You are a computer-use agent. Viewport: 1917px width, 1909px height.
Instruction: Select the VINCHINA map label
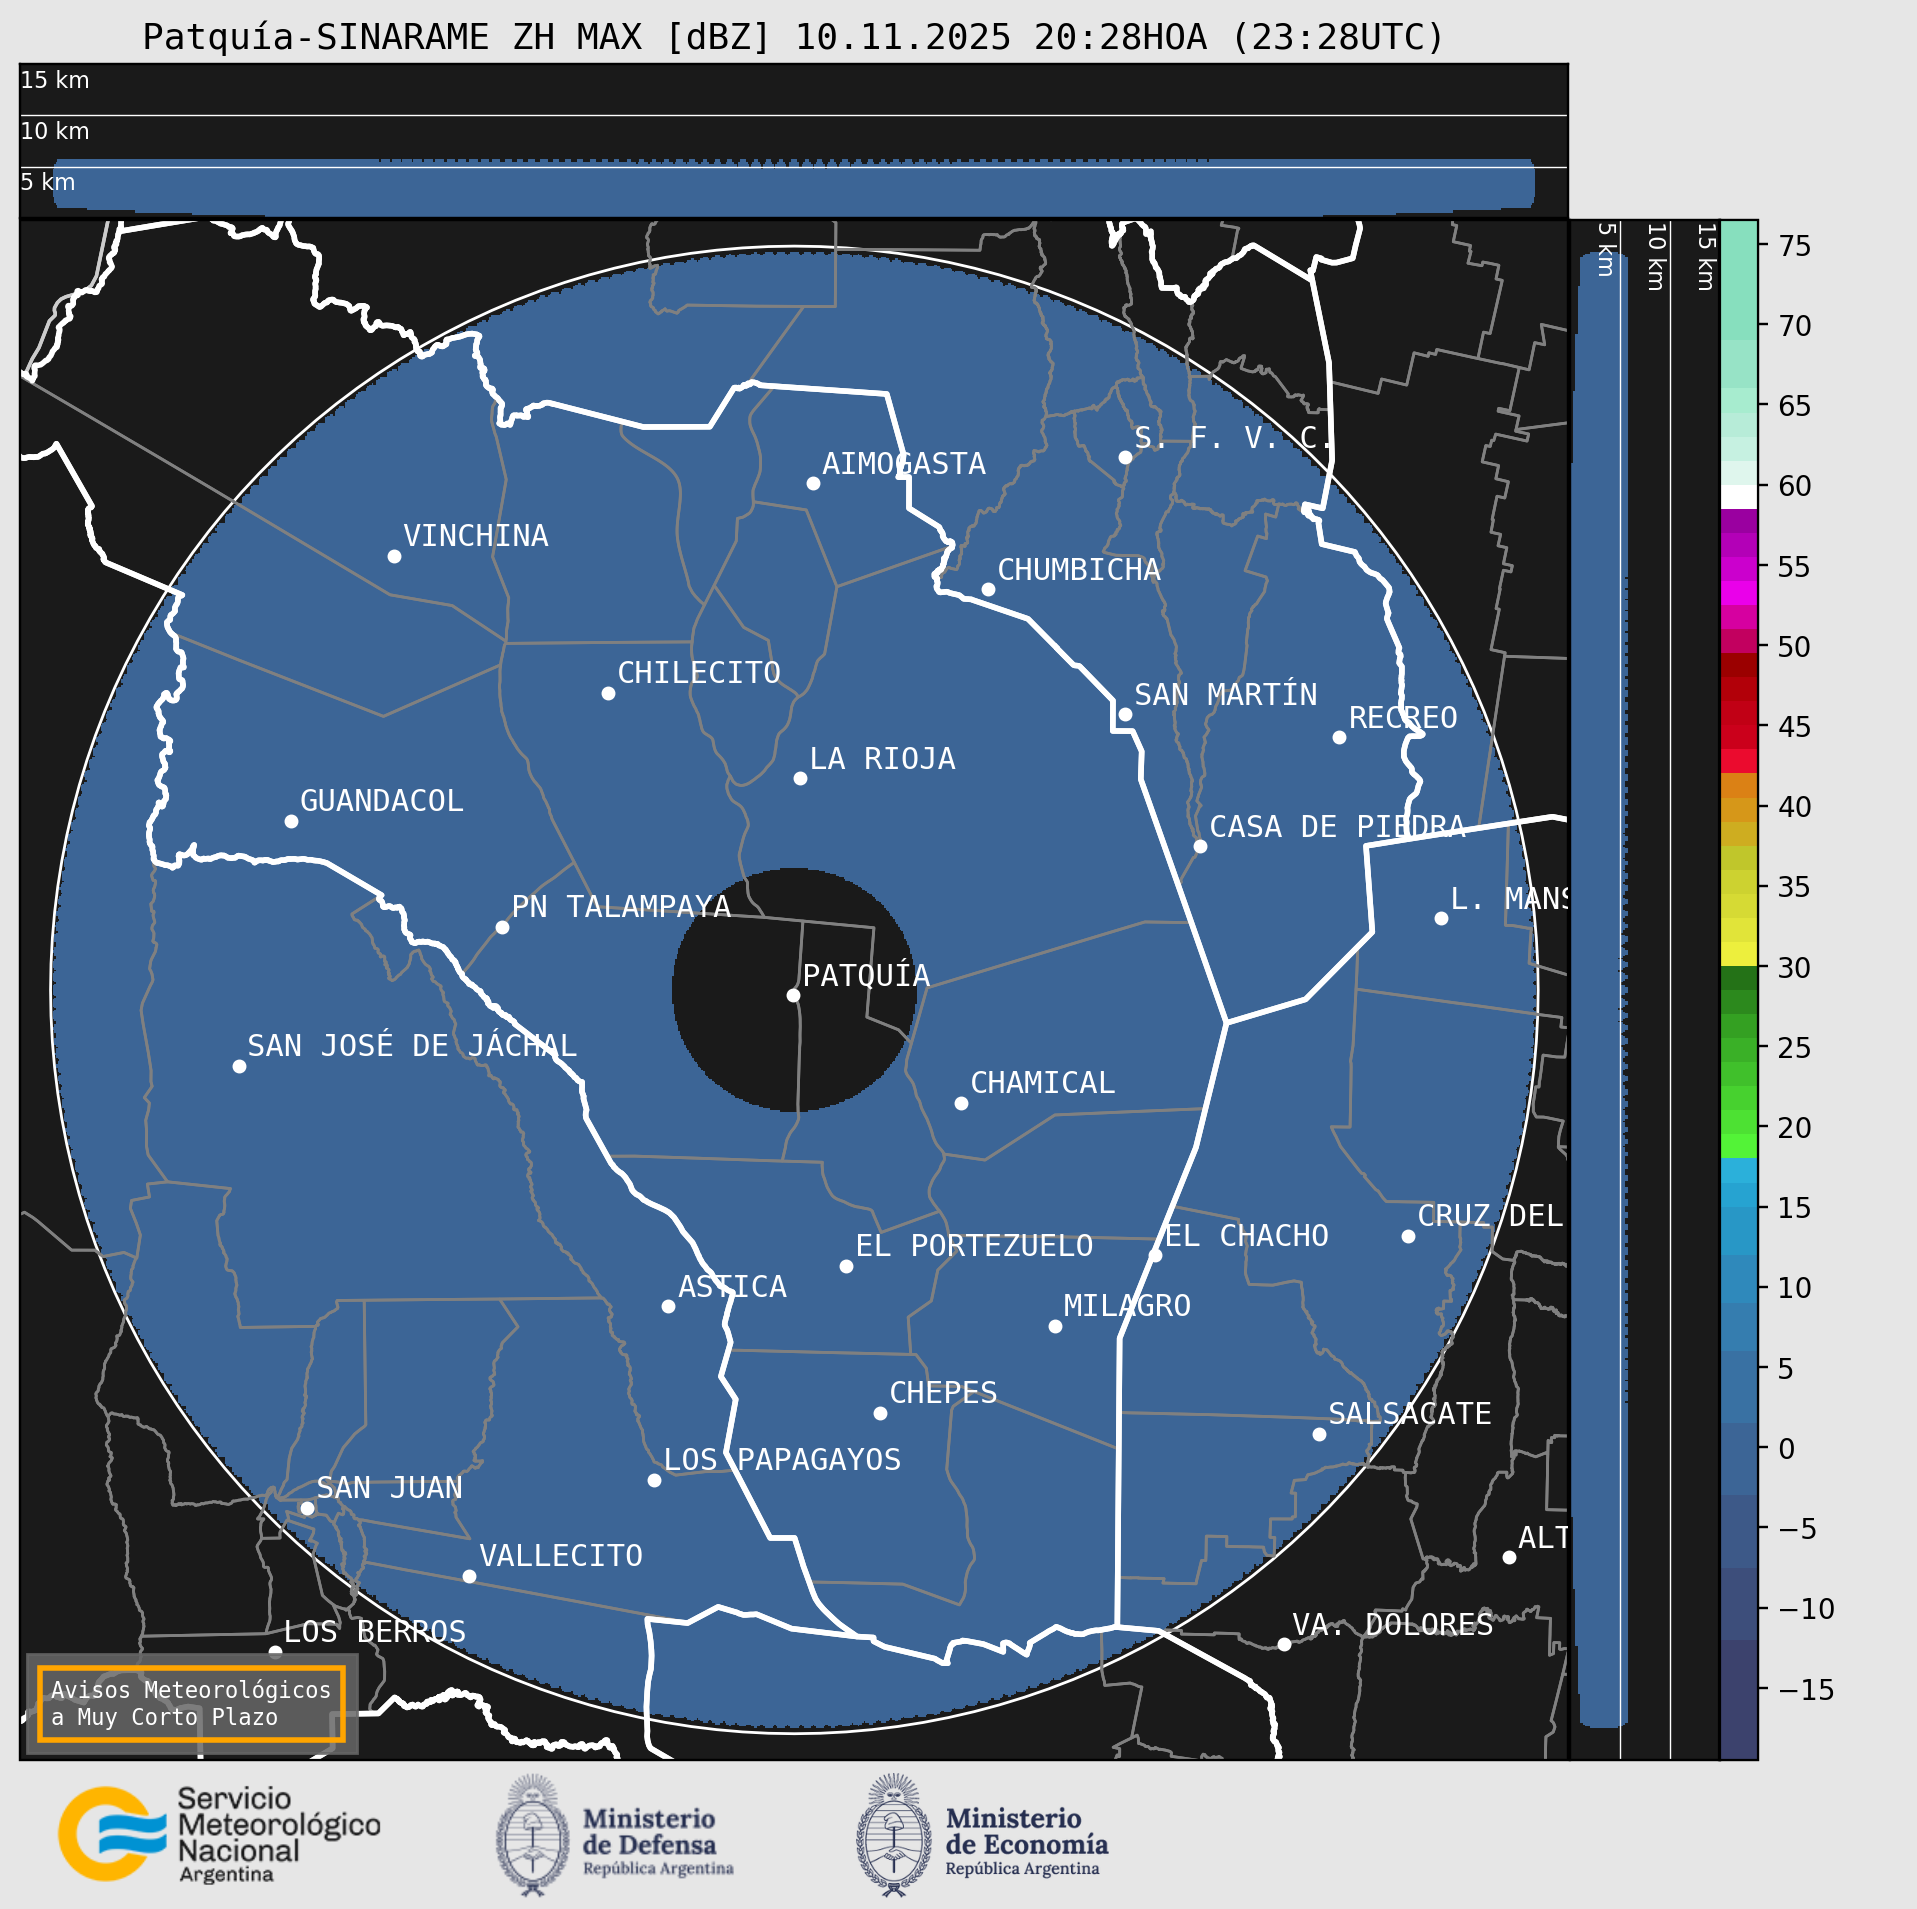point(476,536)
